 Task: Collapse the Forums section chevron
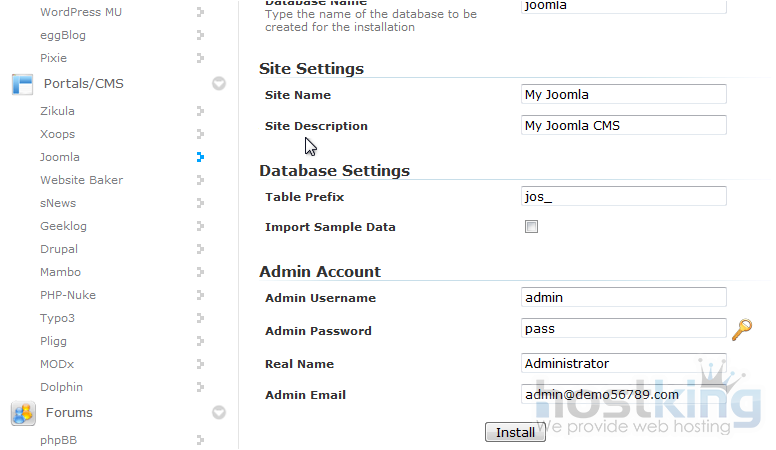[219, 412]
